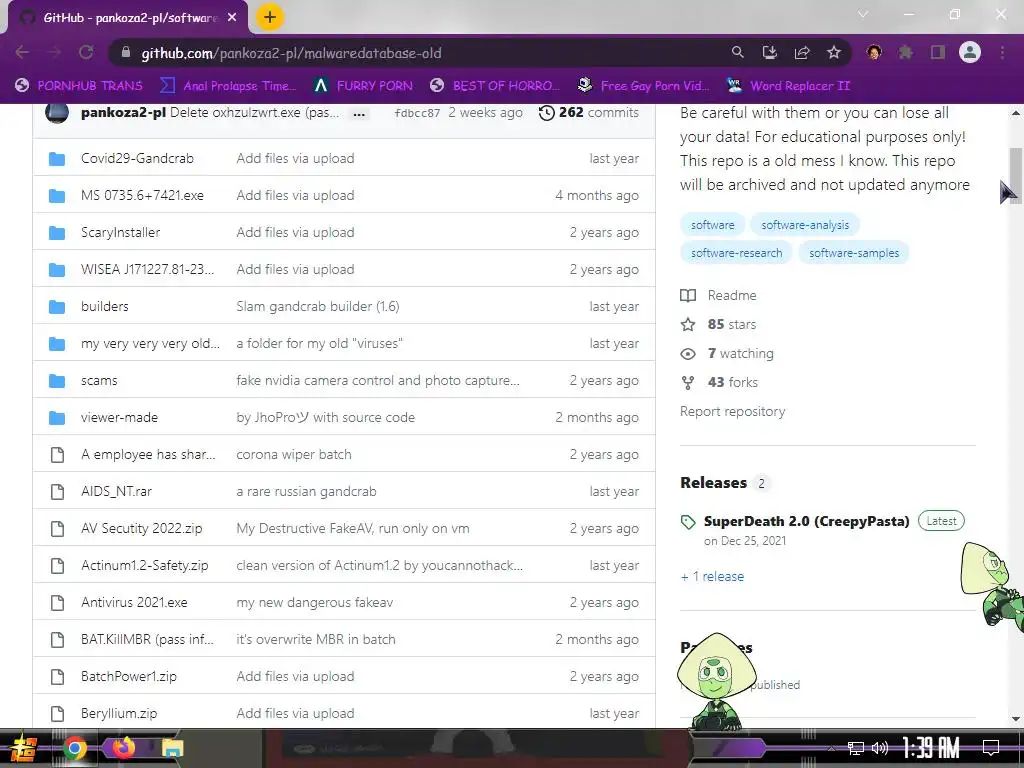Viewport: 1024px width, 768px height.
Task: Open pankoza2-pl author avatar
Action: [57, 112]
